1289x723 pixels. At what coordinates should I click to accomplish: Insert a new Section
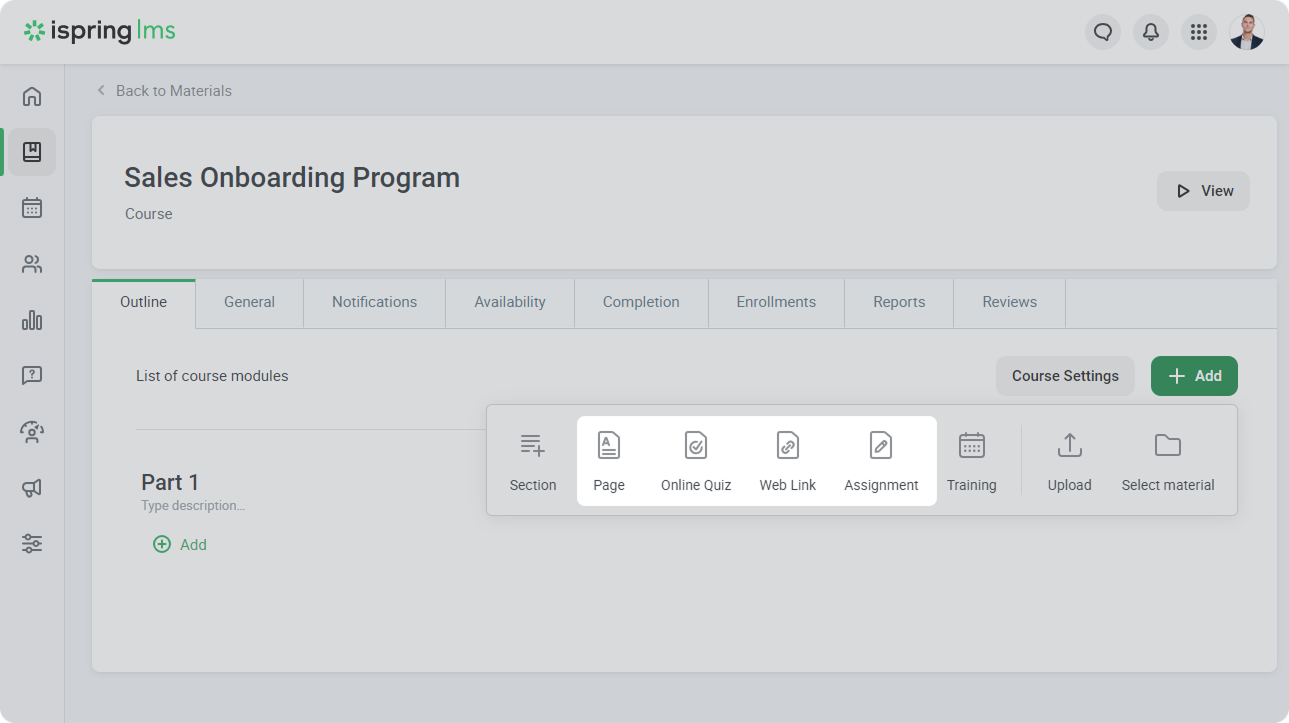coord(532,461)
